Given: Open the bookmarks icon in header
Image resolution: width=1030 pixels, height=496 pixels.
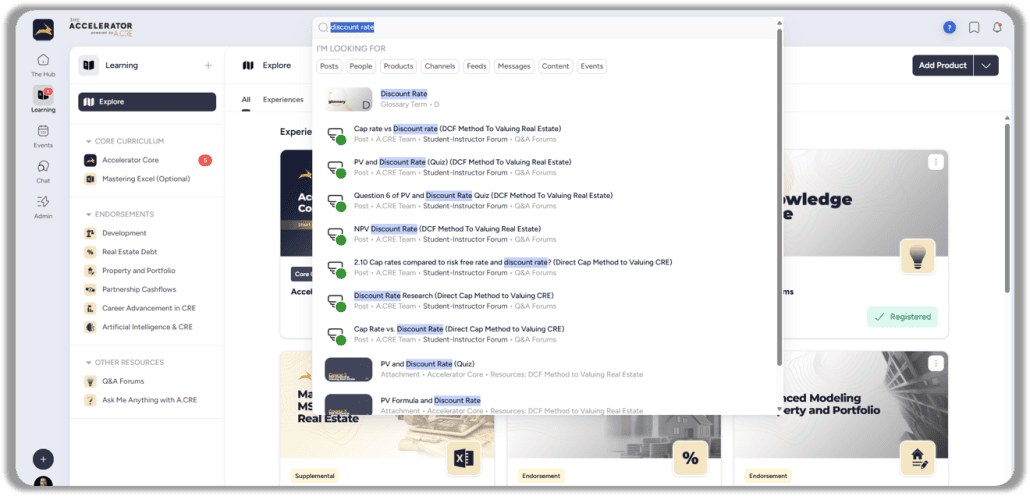Looking at the screenshot, I should pos(973,27).
